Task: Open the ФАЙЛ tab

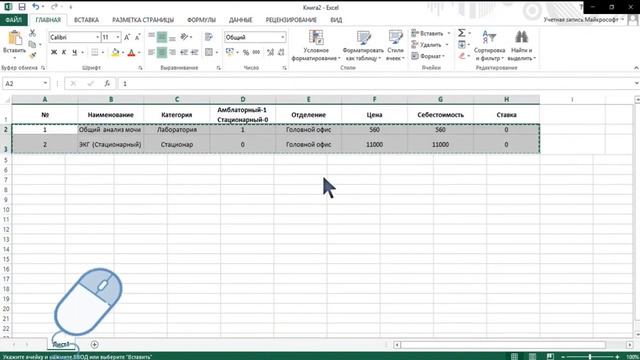Action: pyautogui.click(x=13, y=20)
